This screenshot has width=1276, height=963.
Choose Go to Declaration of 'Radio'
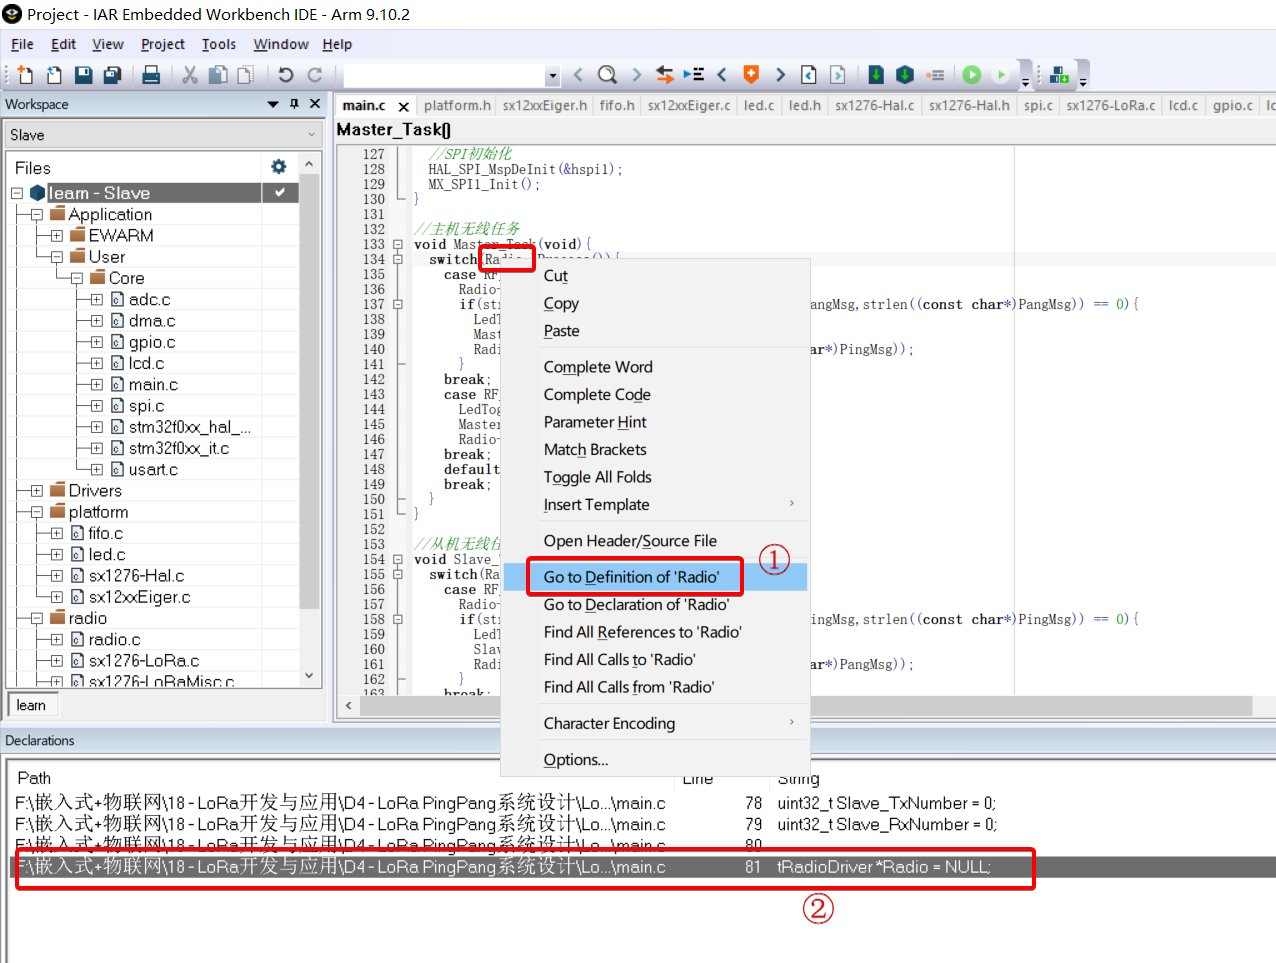coord(636,605)
